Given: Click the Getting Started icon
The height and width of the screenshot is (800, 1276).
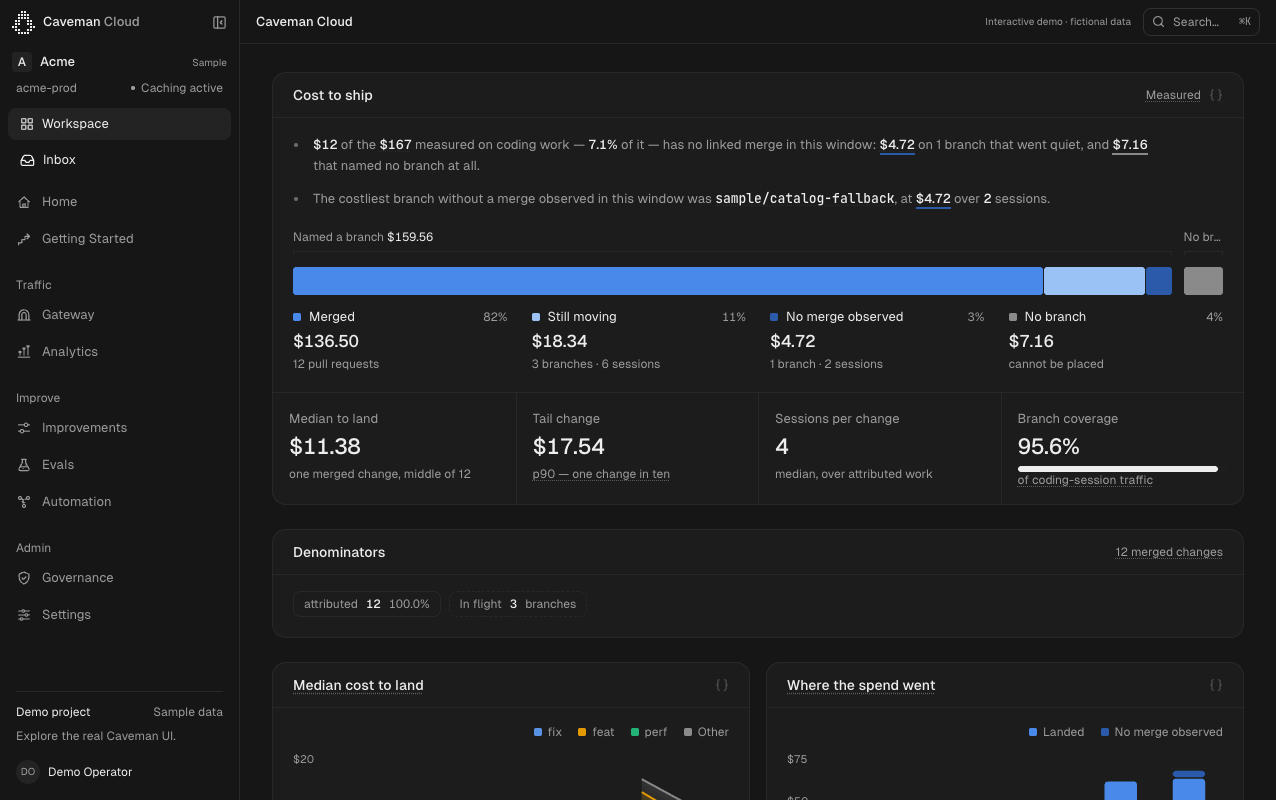Looking at the screenshot, I should pyautogui.click(x=24, y=239).
